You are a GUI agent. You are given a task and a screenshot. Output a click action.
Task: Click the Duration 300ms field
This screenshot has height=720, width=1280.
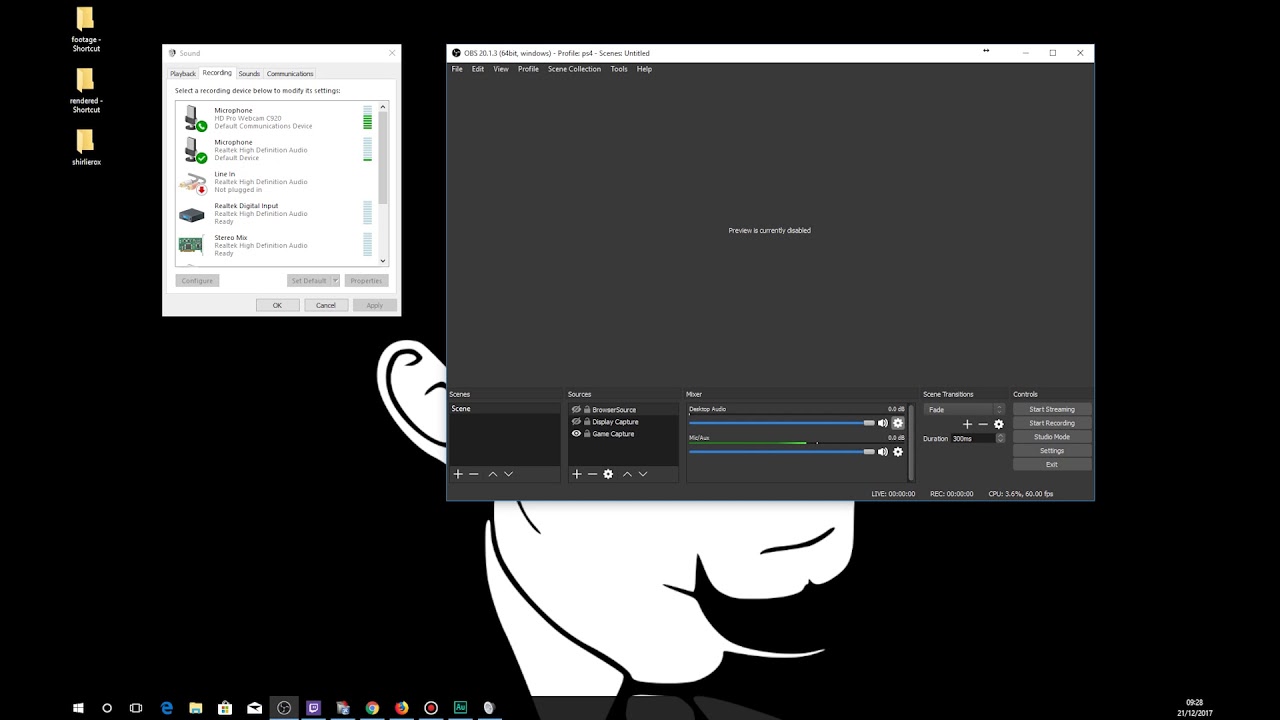coord(972,439)
